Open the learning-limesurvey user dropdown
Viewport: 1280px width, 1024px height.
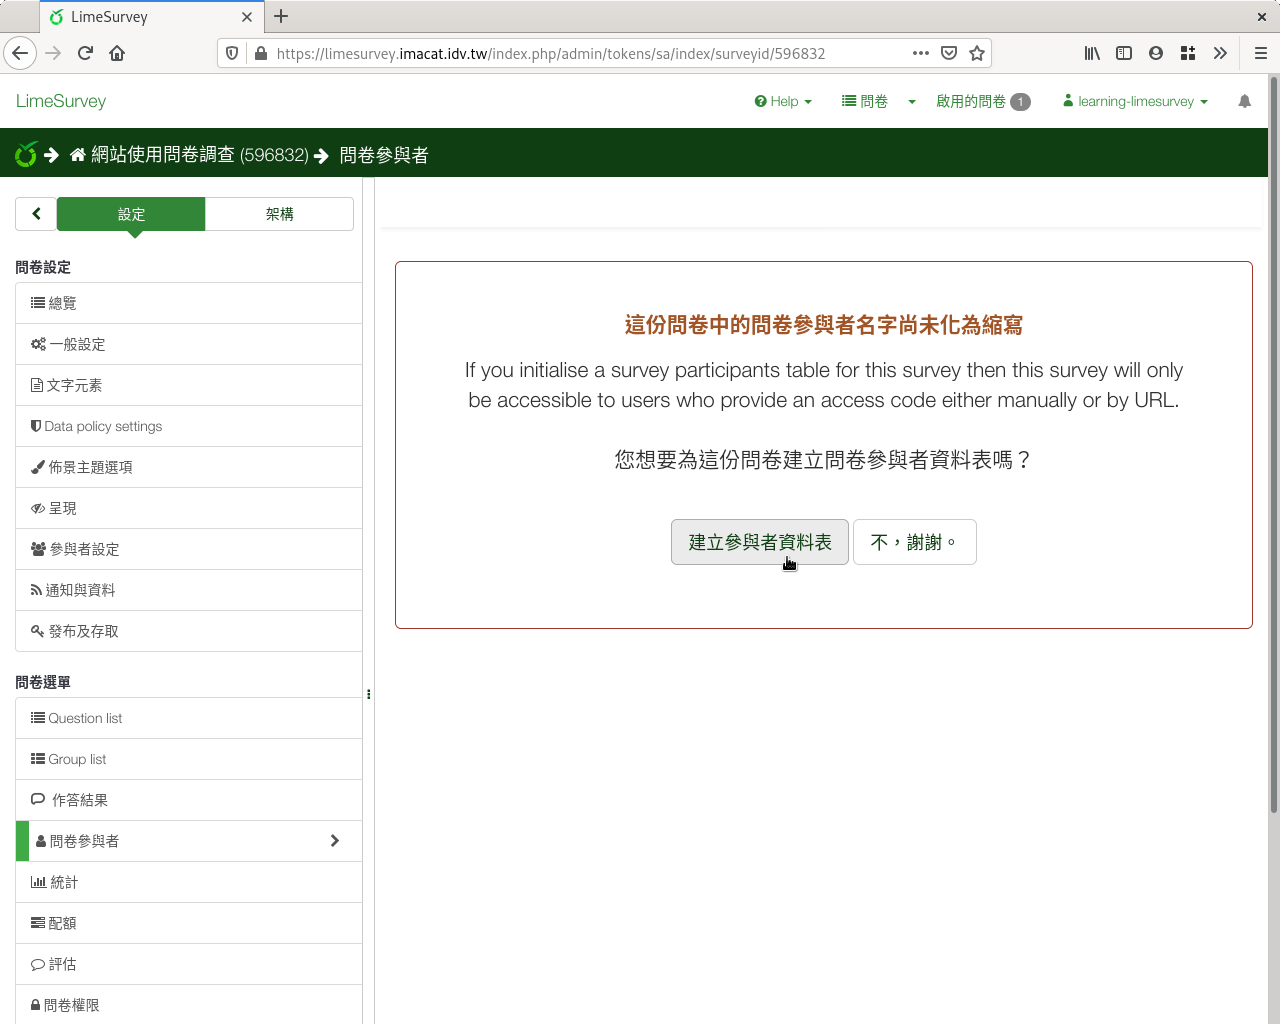[1135, 101]
